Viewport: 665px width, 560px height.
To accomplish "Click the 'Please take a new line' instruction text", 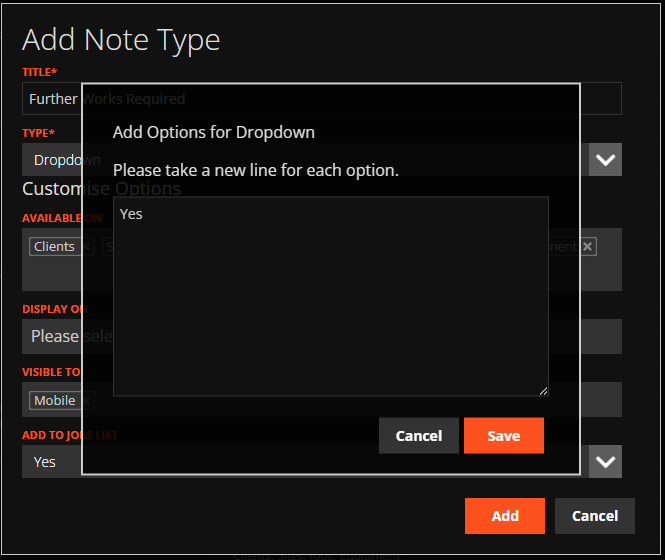I will (256, 170).
